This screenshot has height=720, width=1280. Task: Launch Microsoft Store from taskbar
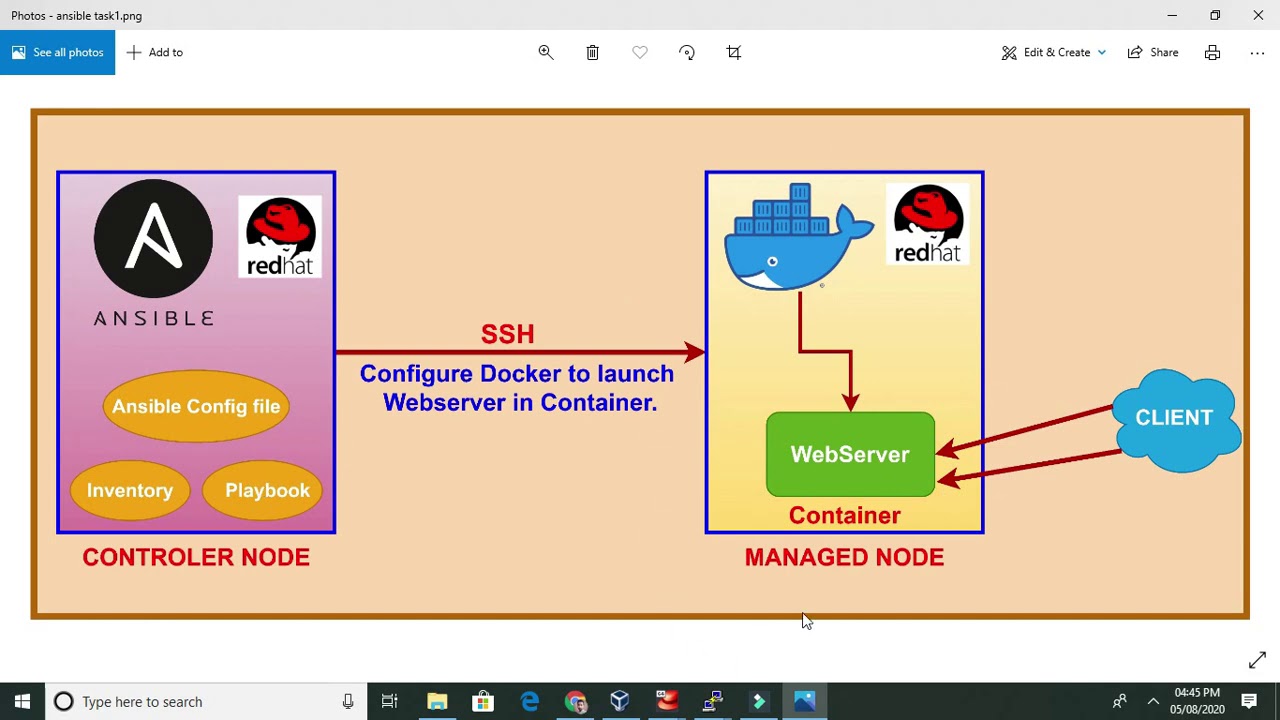click(483, 701)
